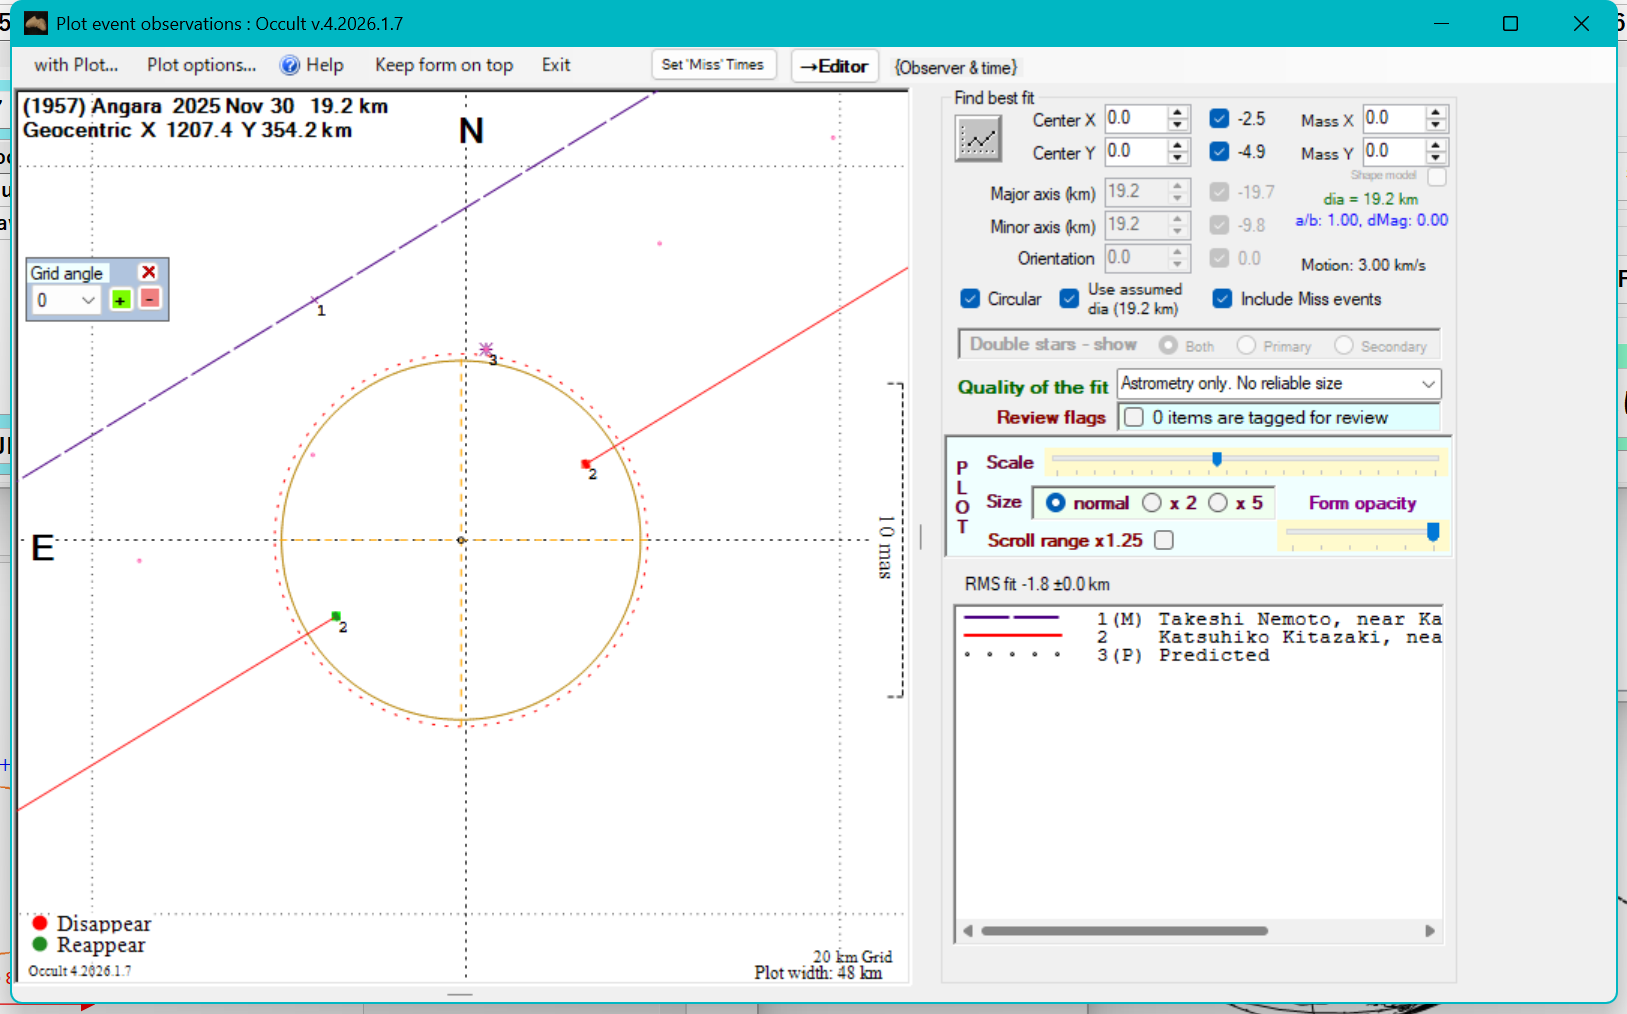This screenshot has height=1014, width=1627.
Task: Click the Set 'Miss' Times button
Action: [712, 65]
